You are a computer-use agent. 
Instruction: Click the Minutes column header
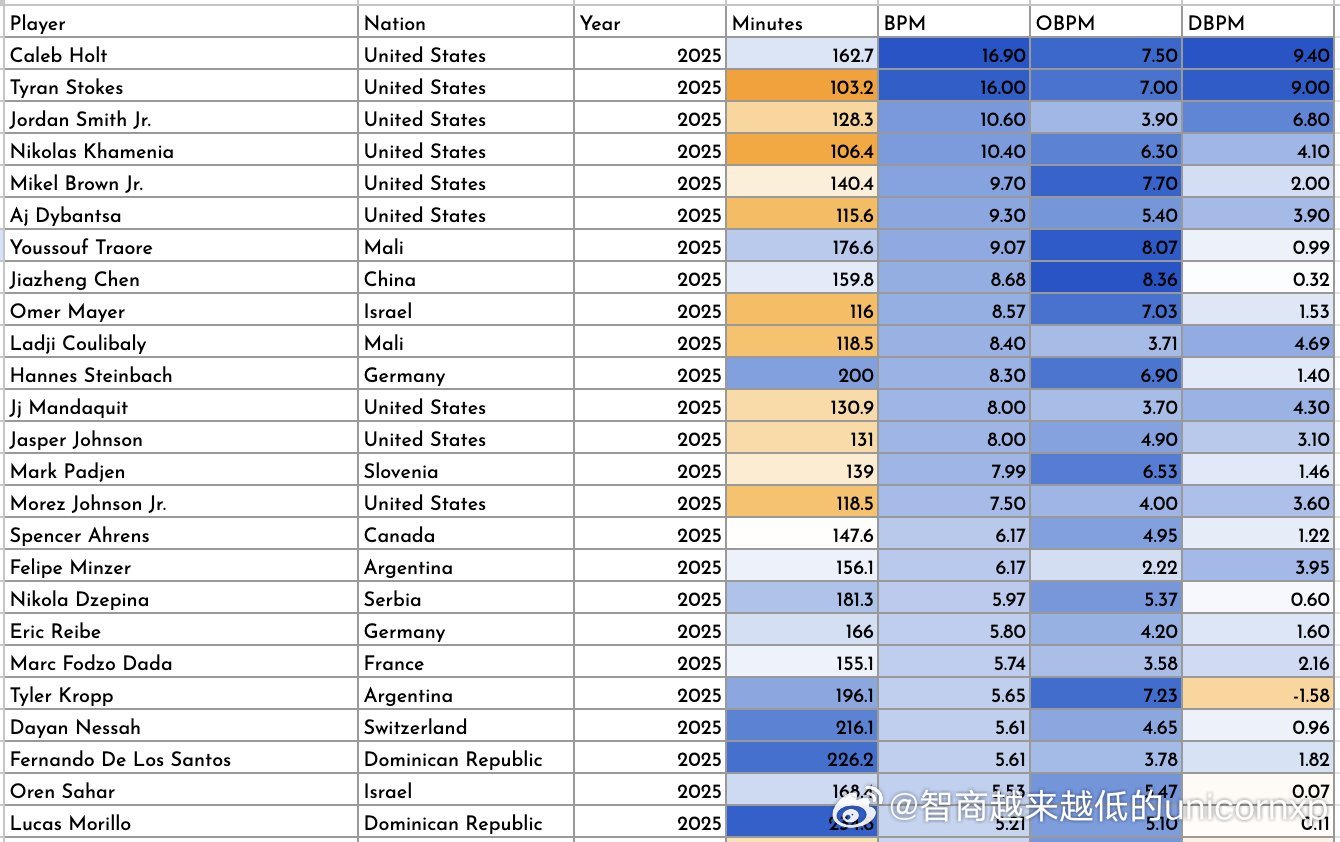(x=802, y=23)
